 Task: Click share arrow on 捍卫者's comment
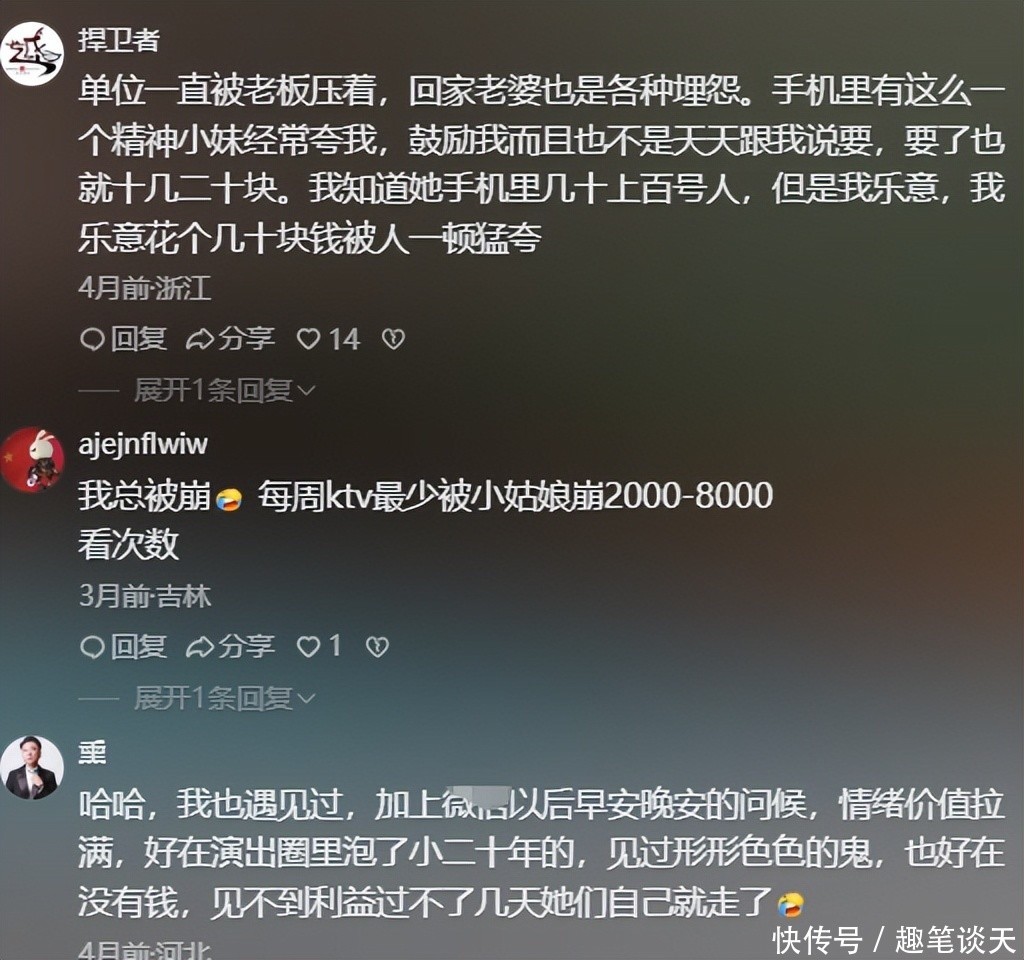[199, 340]
